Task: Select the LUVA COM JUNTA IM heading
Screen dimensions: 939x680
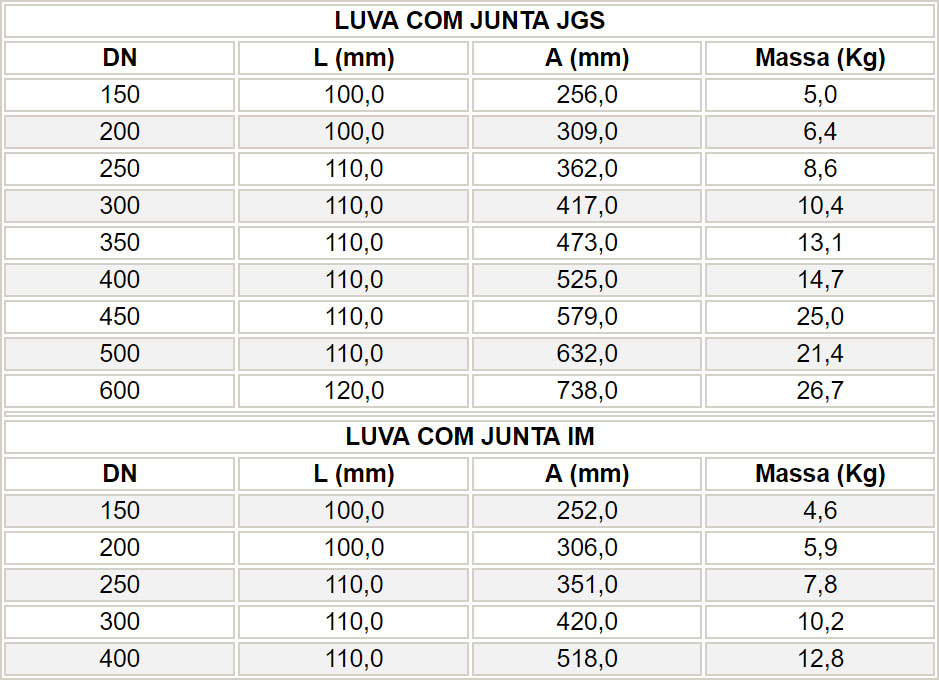Action: 470,436
